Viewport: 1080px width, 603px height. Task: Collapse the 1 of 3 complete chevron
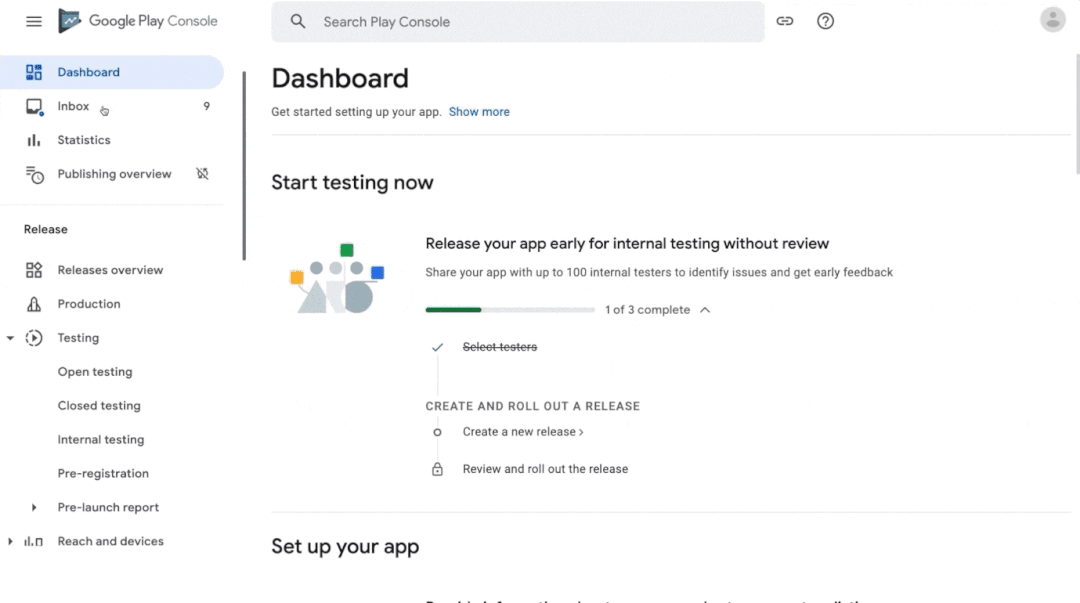click(705, 310)
